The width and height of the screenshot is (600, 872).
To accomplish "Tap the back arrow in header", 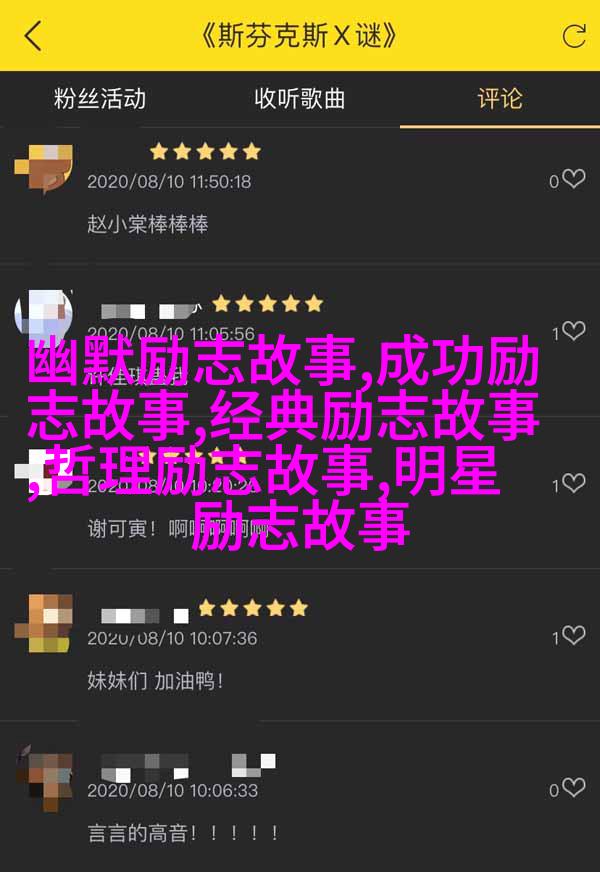I will point(33,36).
